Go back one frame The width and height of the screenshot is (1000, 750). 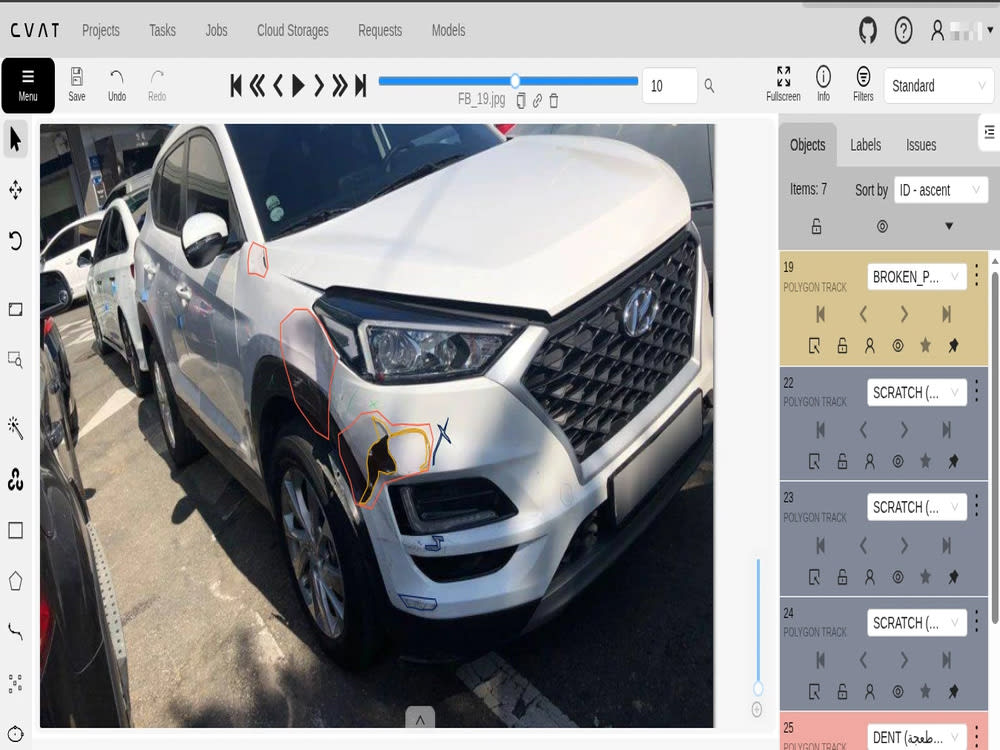tap(278, 85)
